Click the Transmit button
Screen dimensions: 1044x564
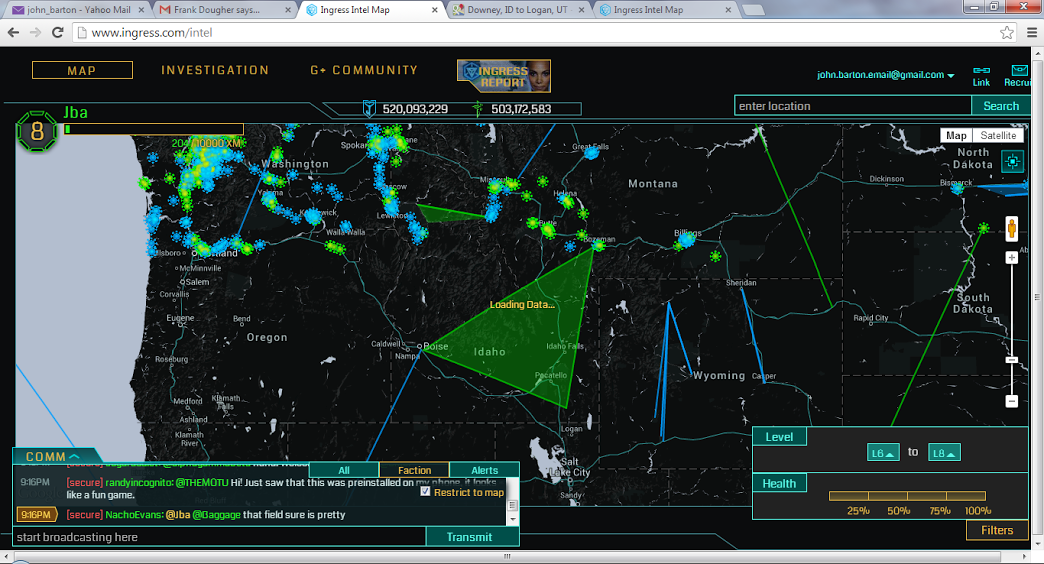tap(471, 537)
